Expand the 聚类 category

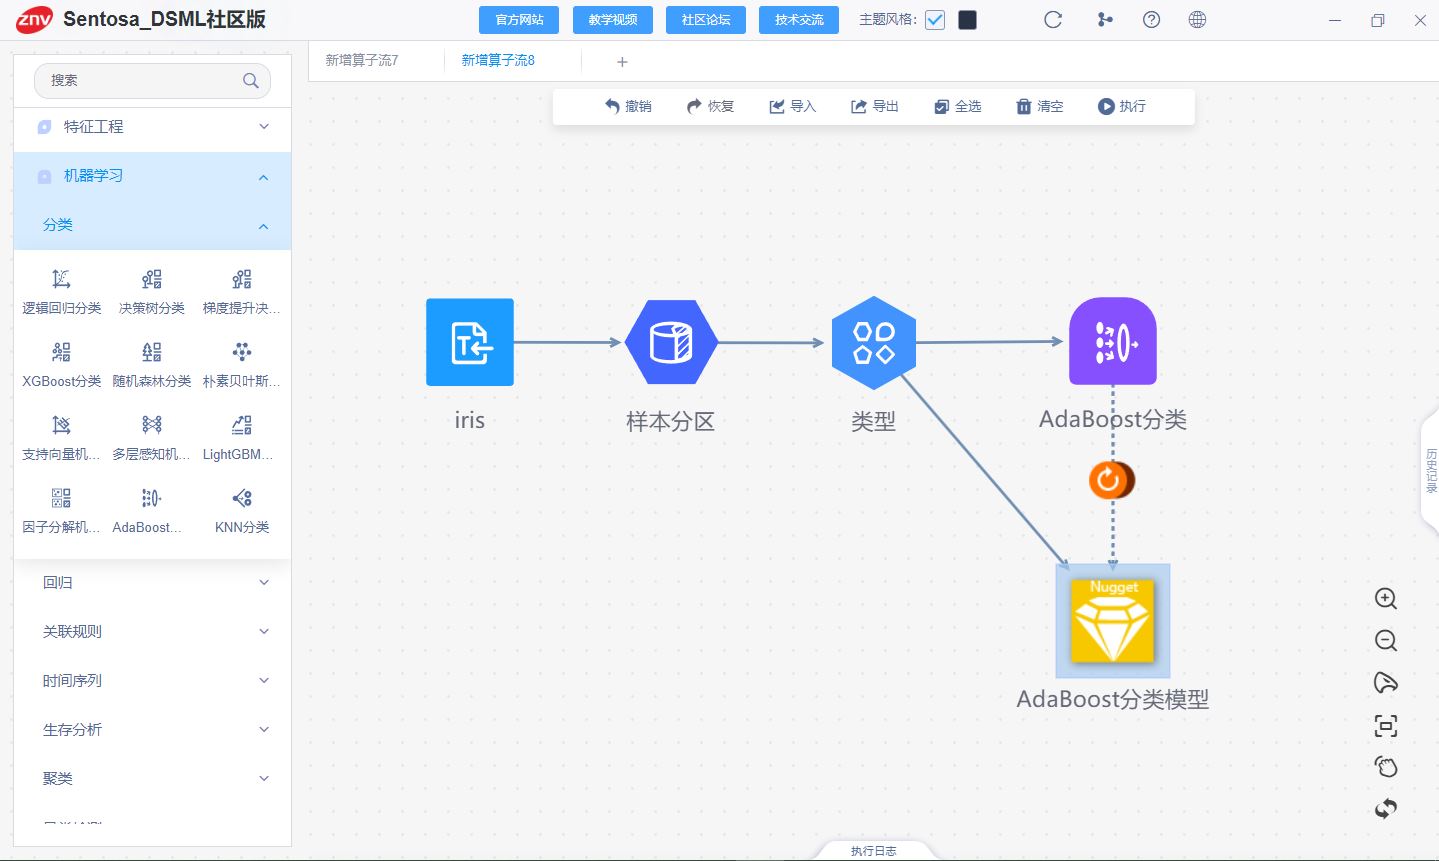[153, 778]
